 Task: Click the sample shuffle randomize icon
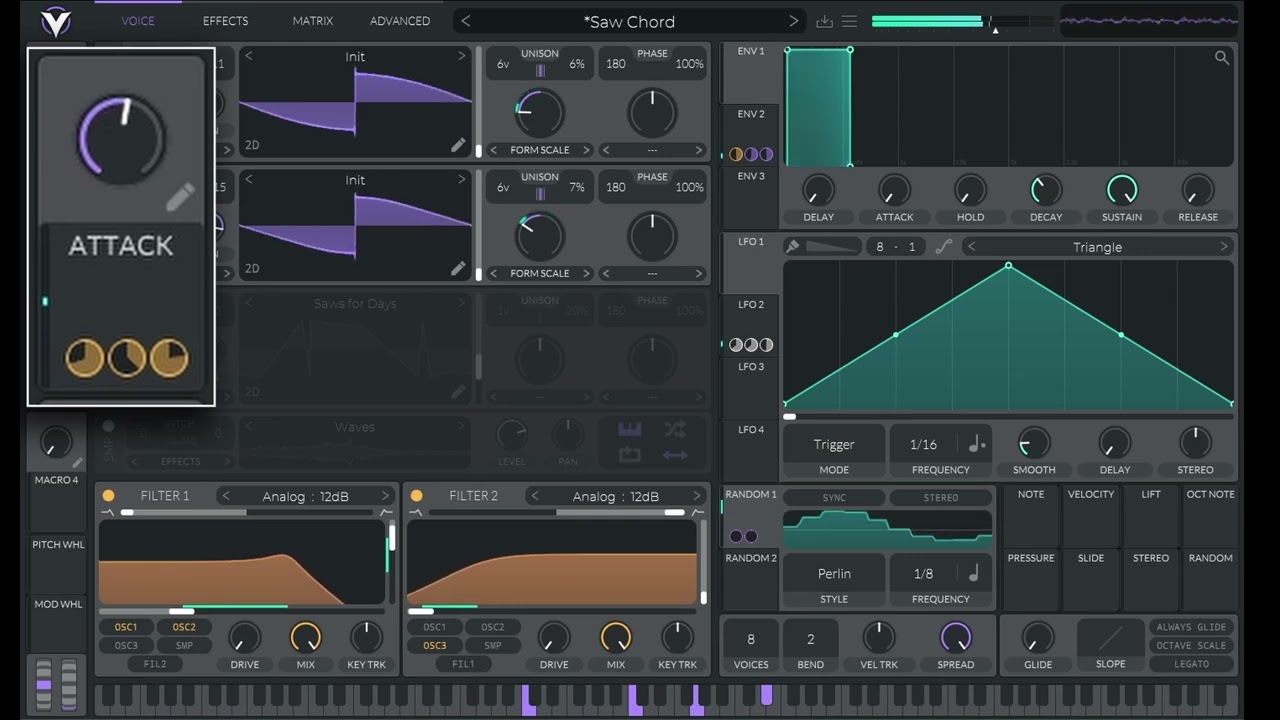pyautogui.click(x=675, y=430)
